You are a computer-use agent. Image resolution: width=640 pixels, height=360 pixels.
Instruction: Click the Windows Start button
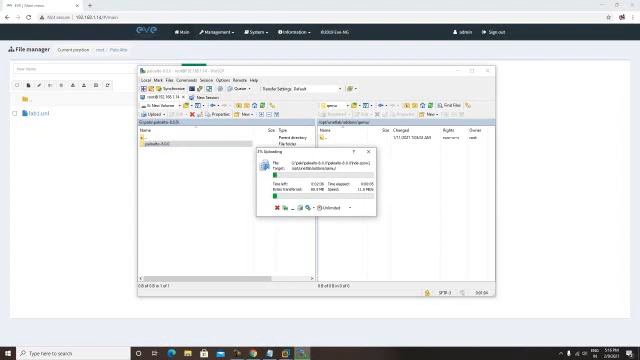(8, 353)
